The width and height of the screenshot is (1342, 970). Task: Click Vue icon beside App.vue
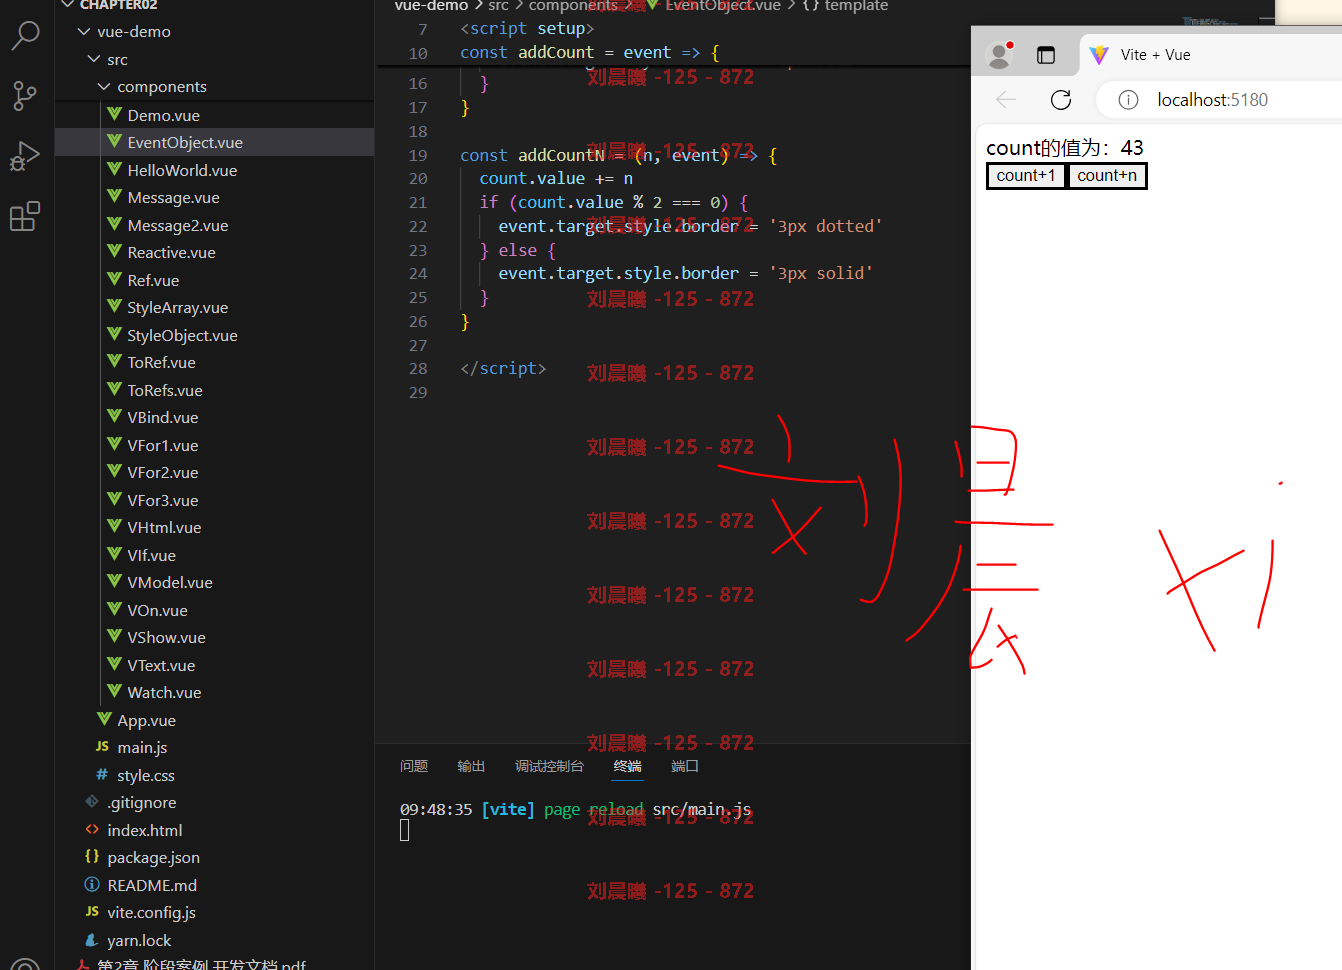point(104,720)
